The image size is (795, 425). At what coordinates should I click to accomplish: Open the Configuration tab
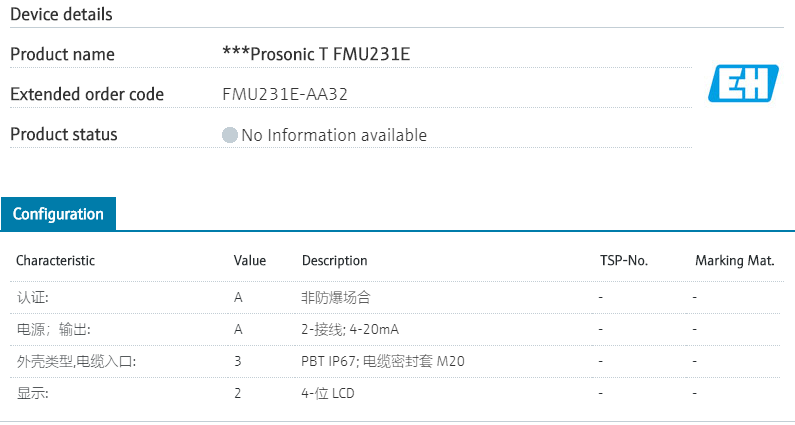(58, 214)
